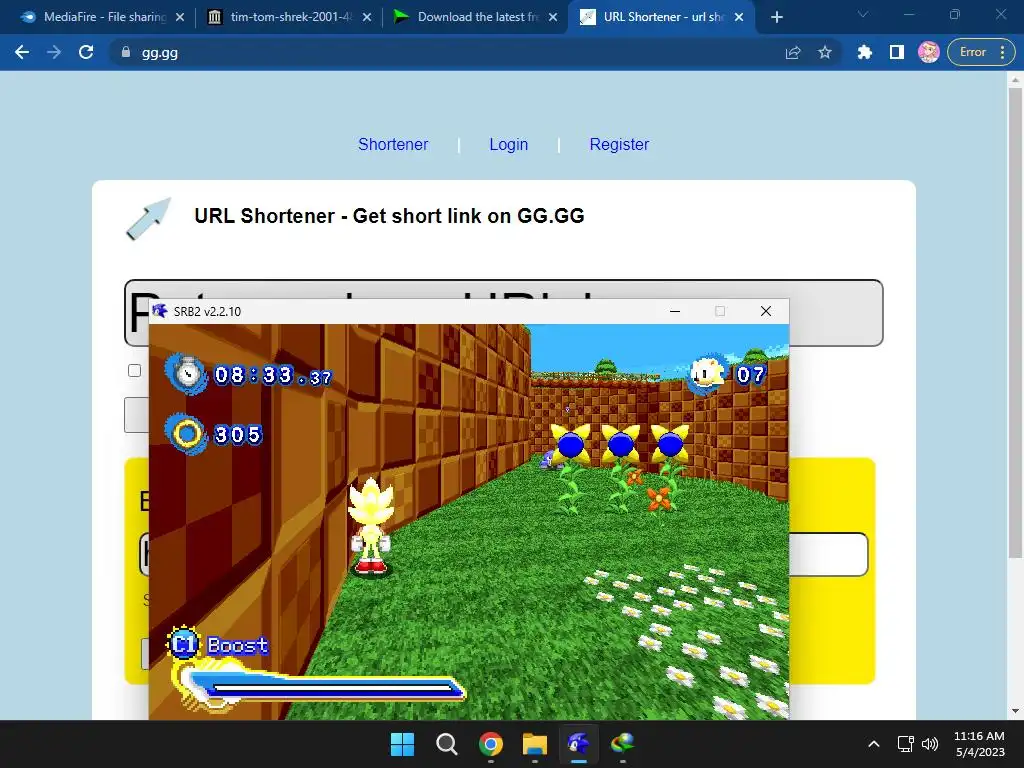Open the Login link

pyautogui.click(x=509, y=144)
